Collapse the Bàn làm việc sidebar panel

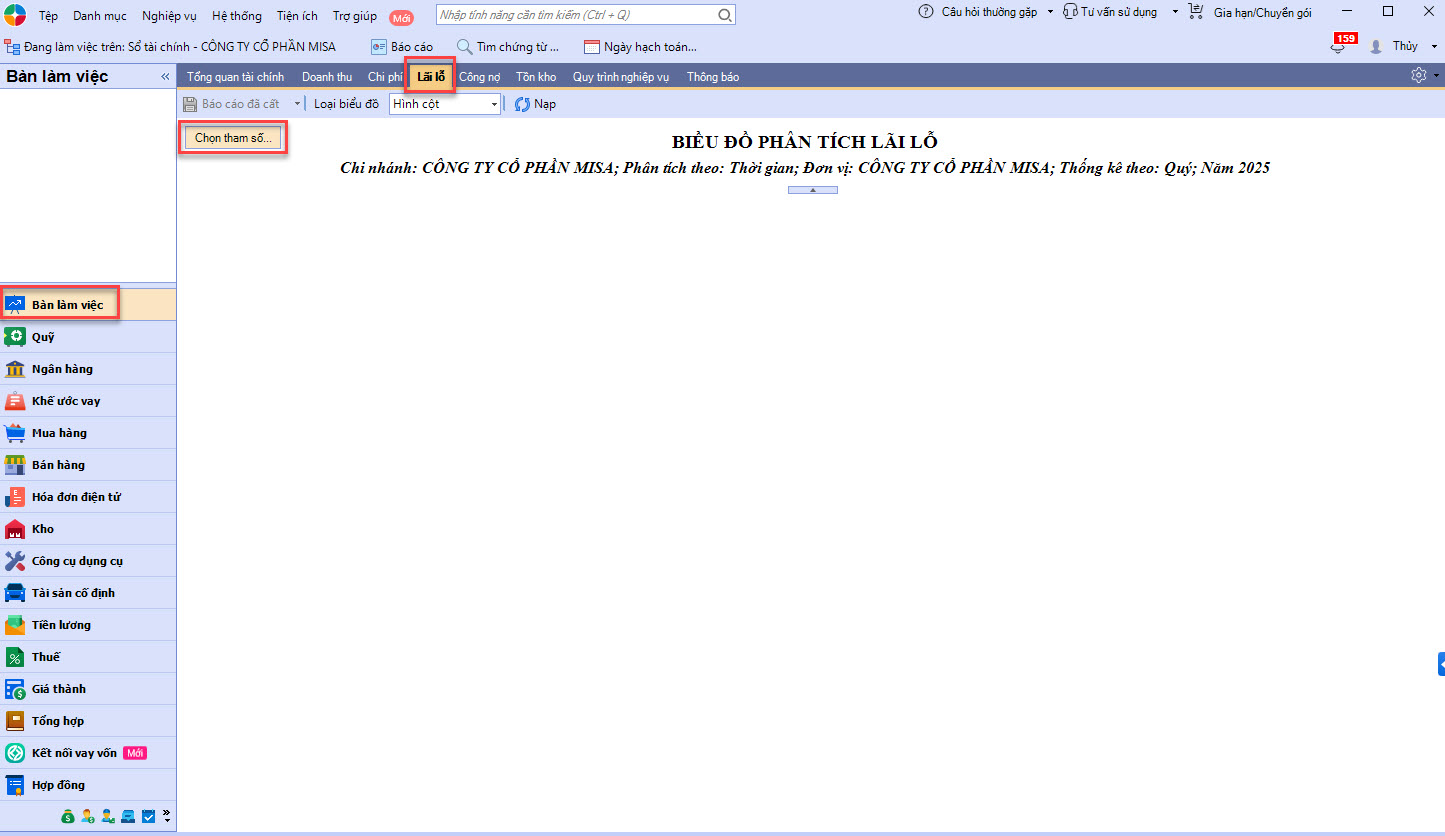tap(165, 77)
